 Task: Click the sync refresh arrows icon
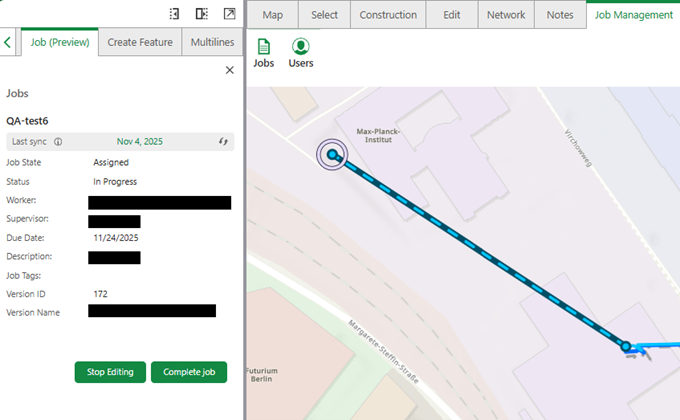tap(223, 141)
